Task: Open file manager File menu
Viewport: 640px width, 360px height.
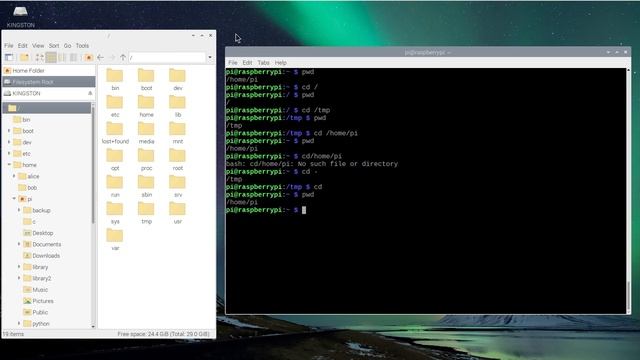Action: [x=9, y=46]
